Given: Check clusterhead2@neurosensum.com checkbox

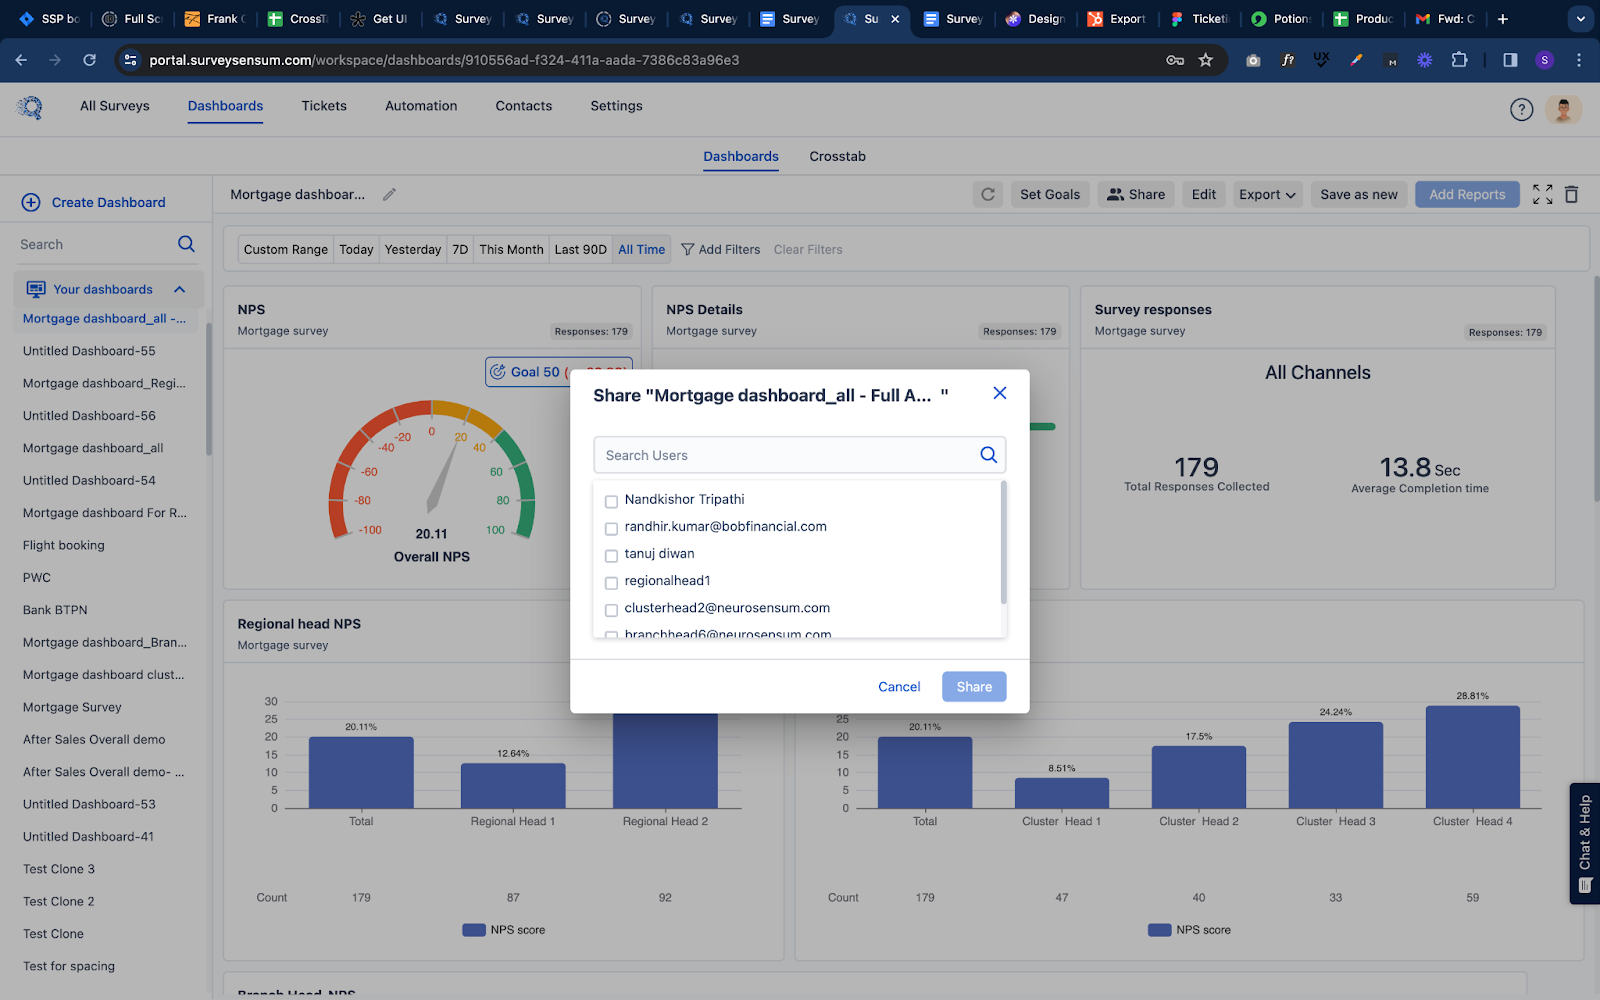Looking at the screenshot, I should [x=611, y=609].
